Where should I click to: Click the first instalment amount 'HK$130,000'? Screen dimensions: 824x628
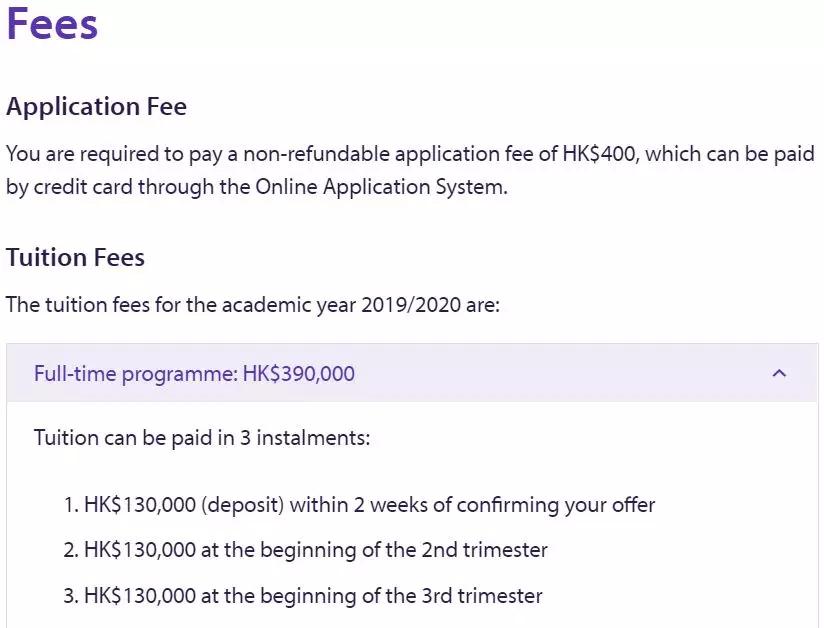tap(140, 504)
